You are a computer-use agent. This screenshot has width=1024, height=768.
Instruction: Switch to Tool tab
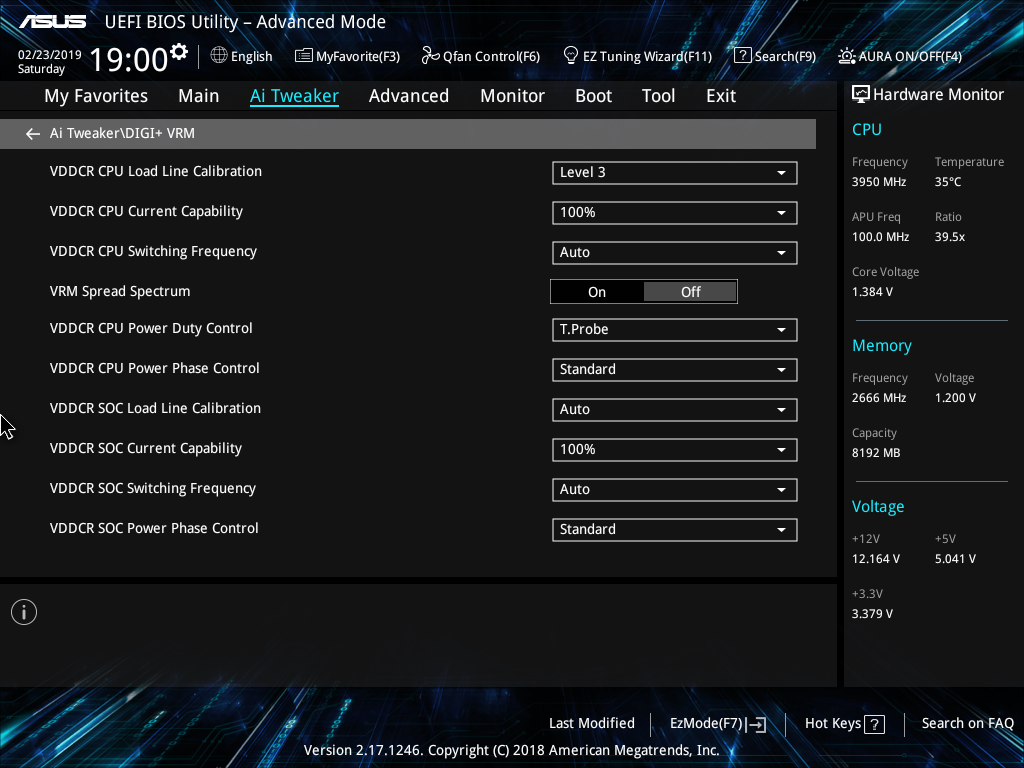click(658, 96)
